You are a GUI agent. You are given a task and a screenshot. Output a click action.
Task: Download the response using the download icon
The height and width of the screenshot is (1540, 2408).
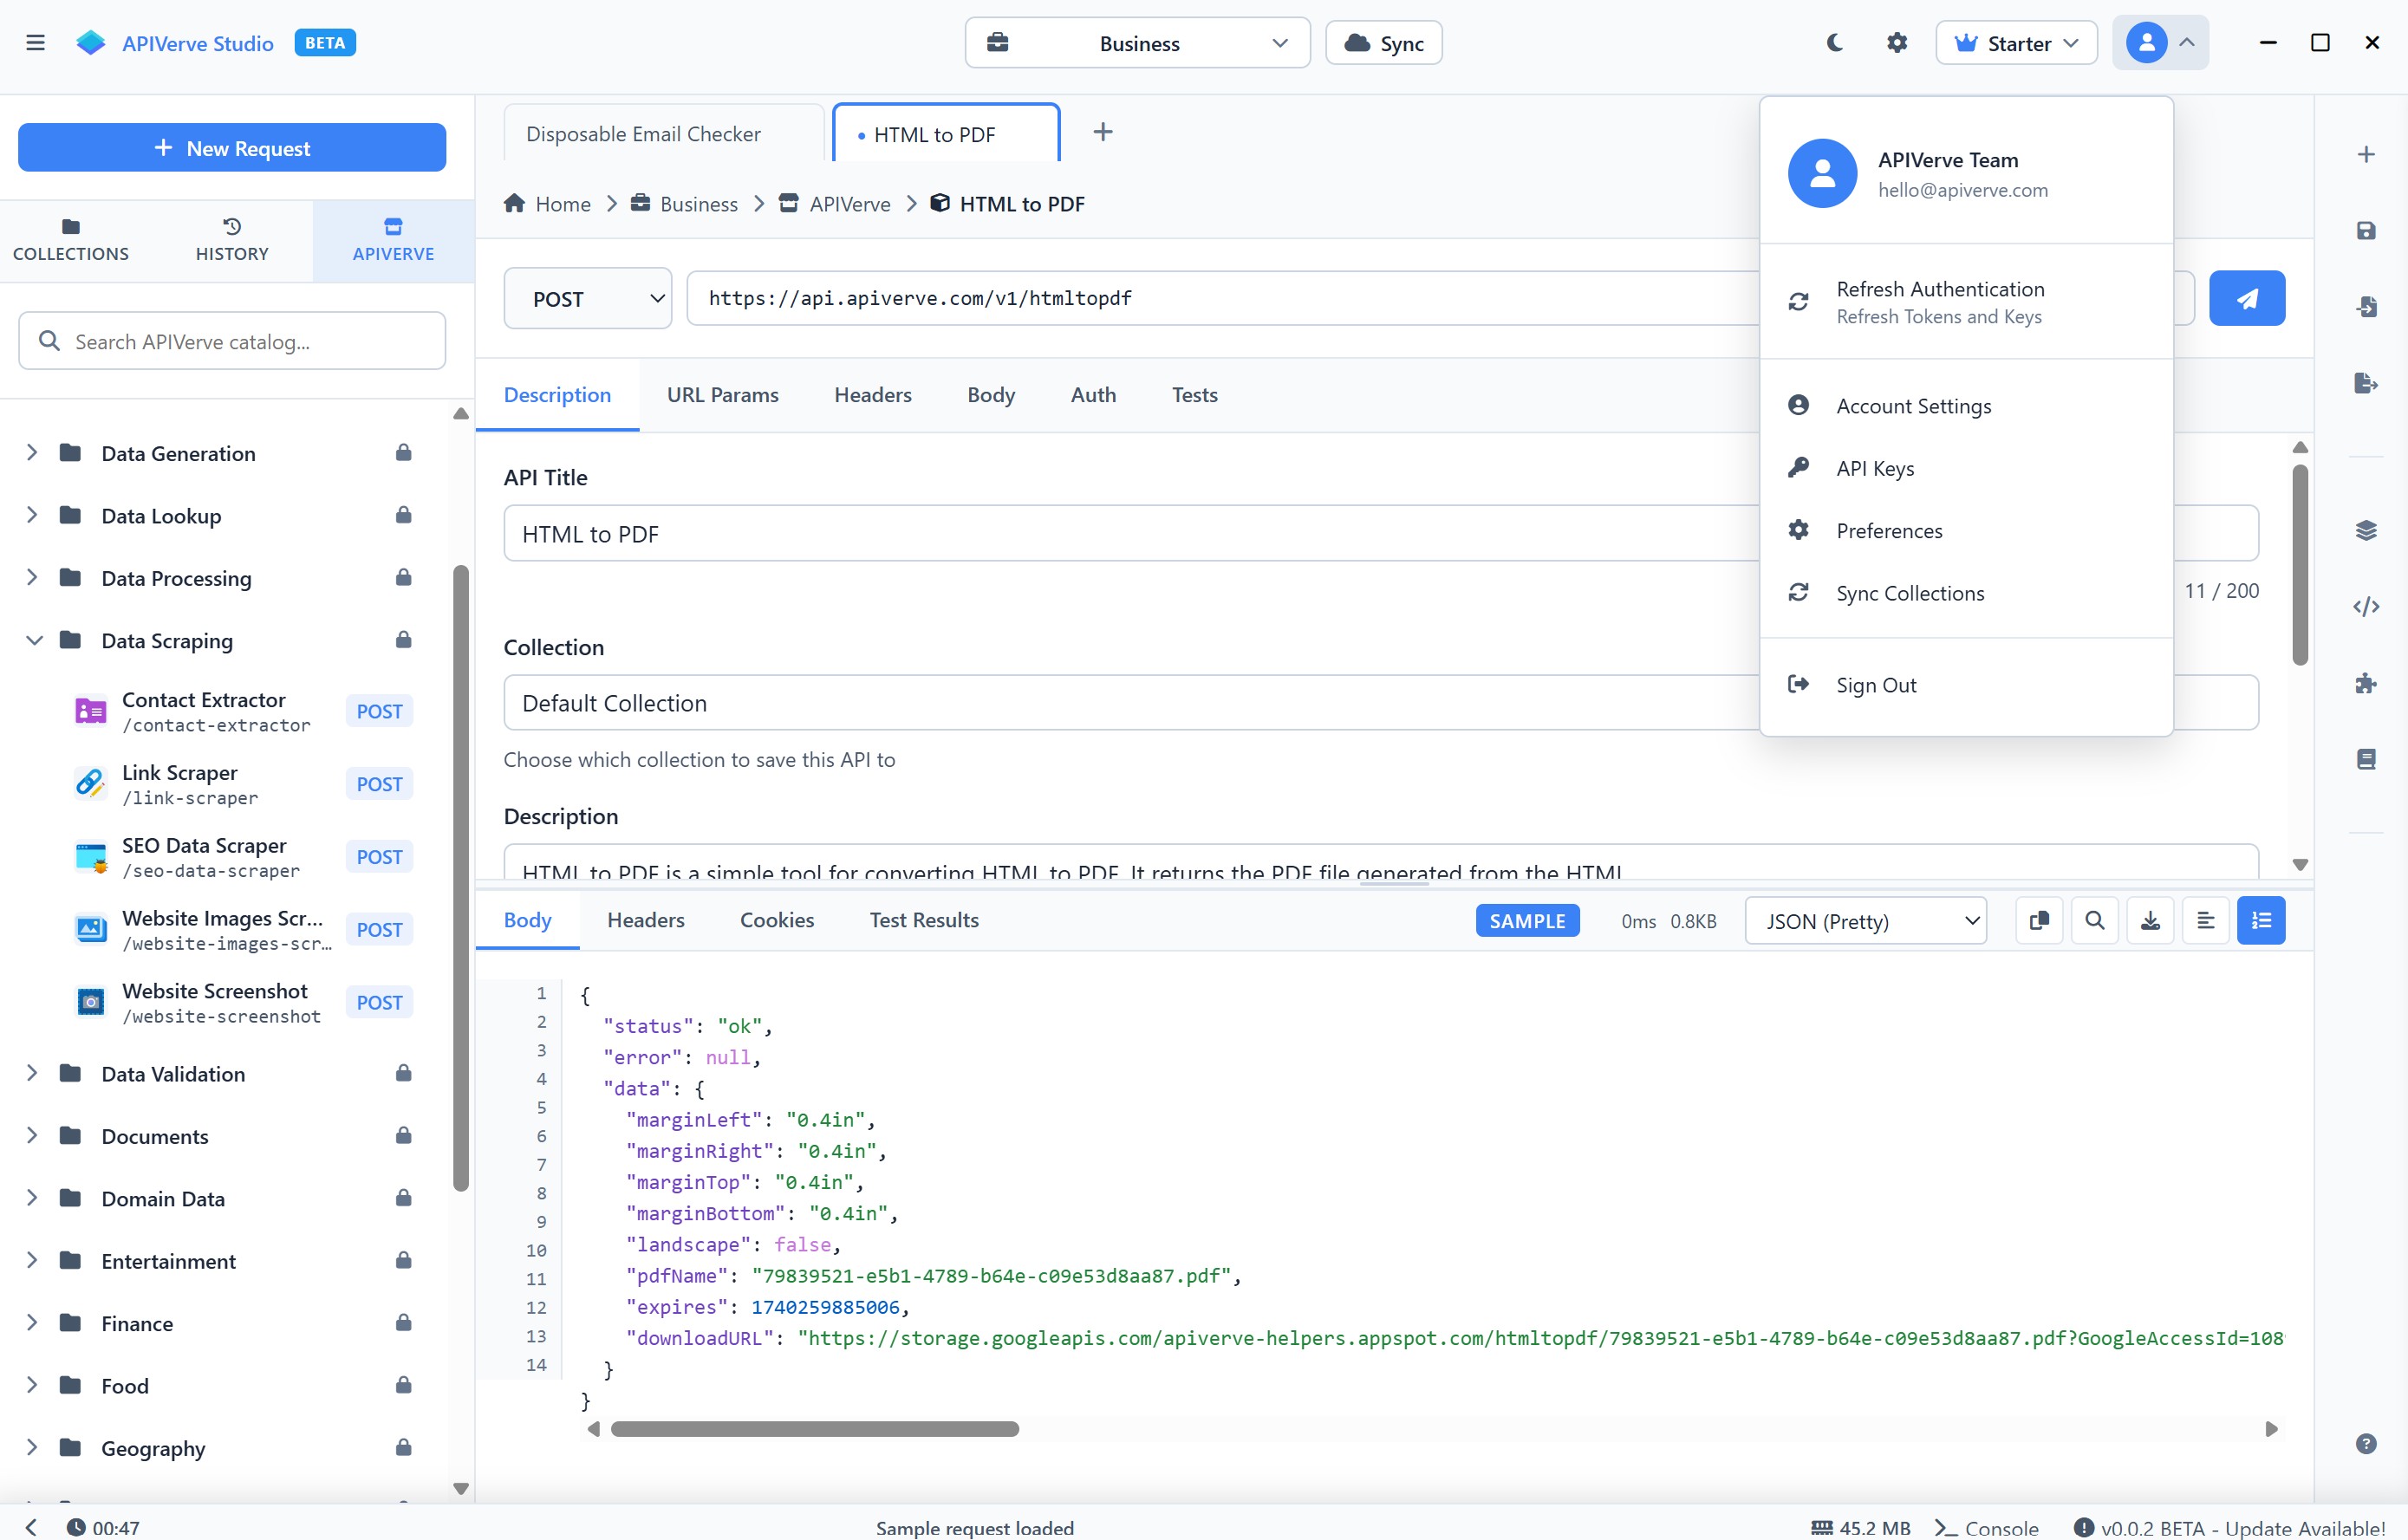(x=2150, y=920)
